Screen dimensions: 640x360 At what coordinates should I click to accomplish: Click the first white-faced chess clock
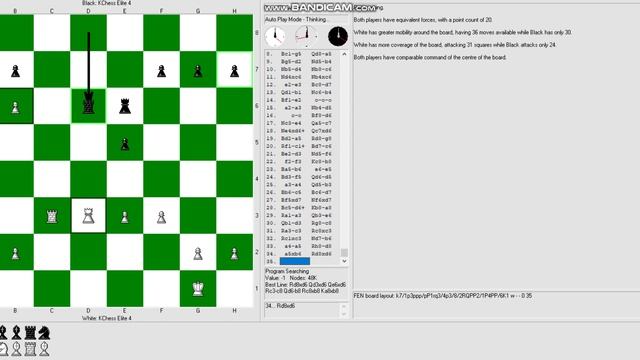(x=275, y=36)
